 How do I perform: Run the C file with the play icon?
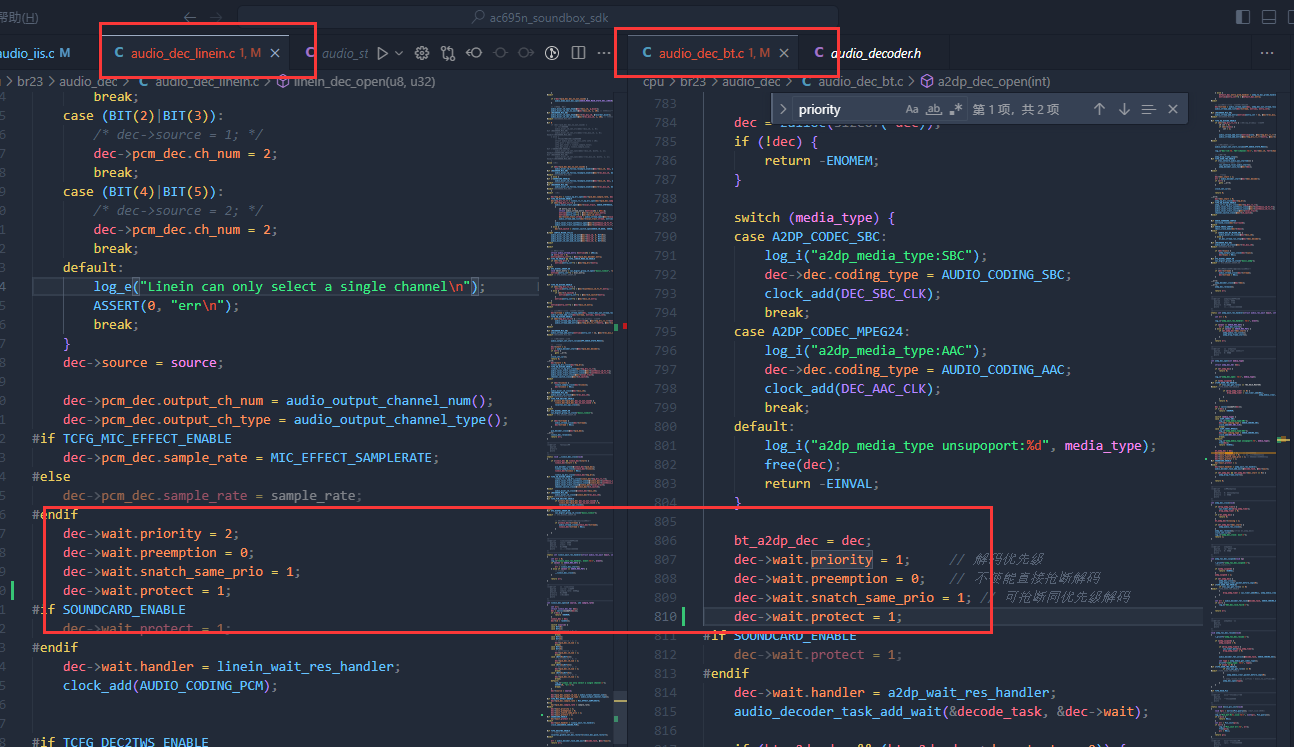[382, 53]
